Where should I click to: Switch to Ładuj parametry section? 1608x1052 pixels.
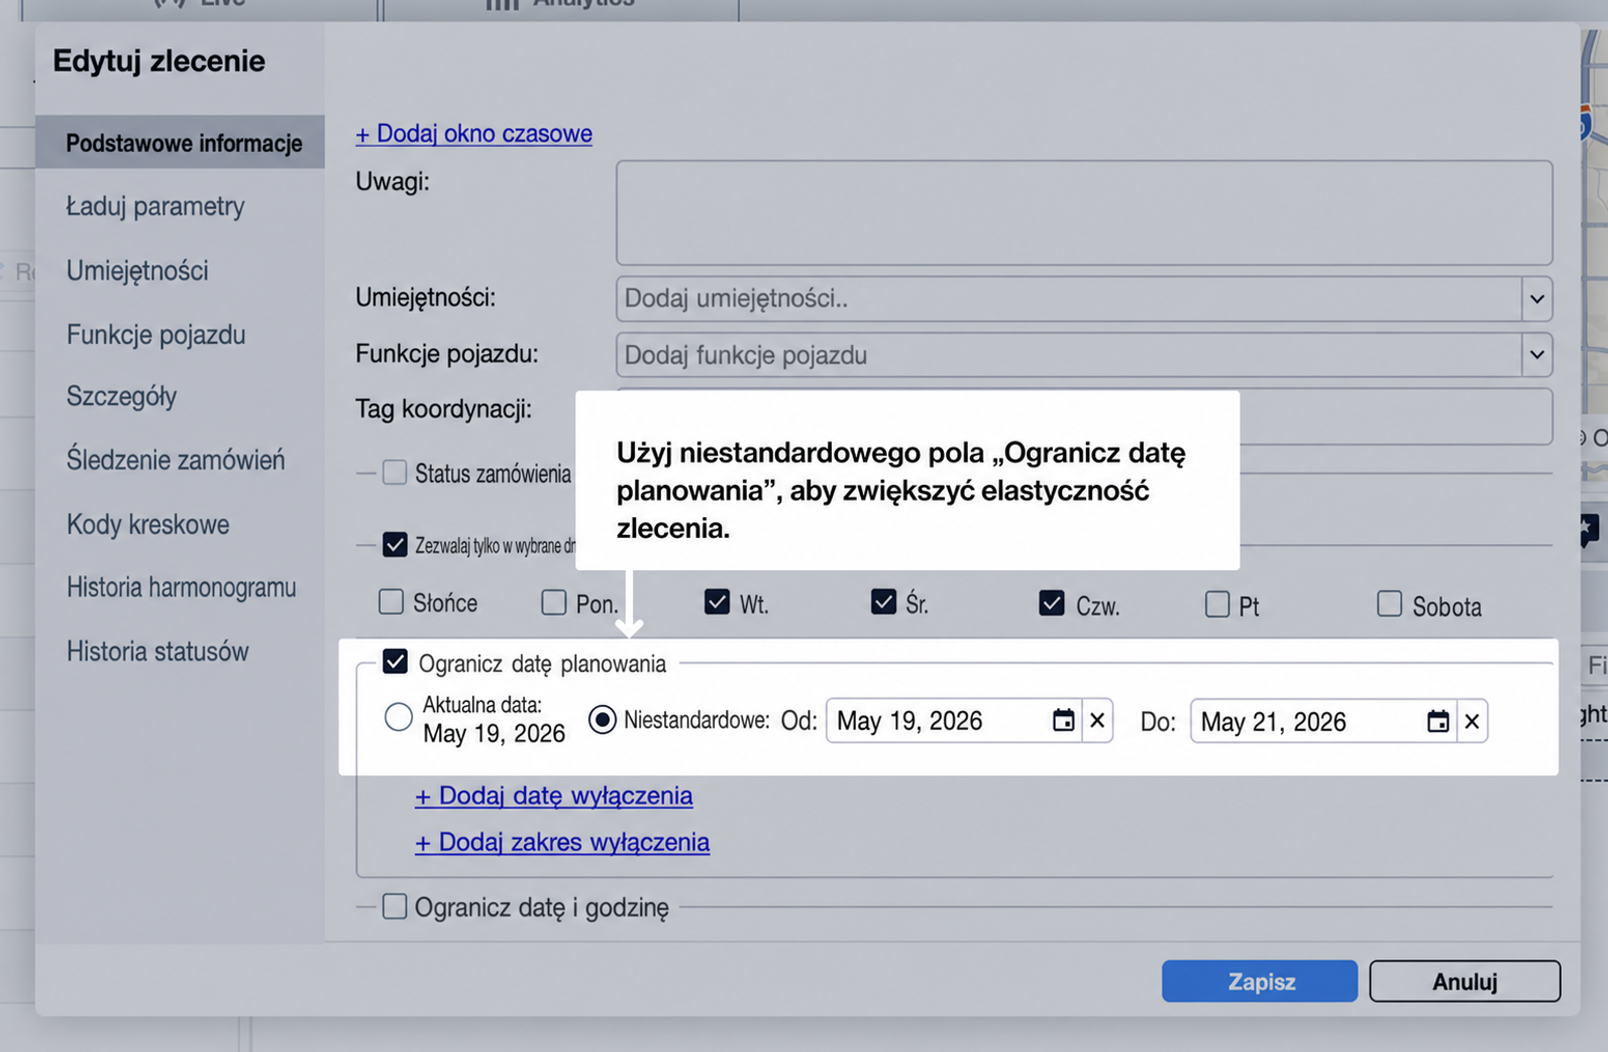click(x=155, y=206)
